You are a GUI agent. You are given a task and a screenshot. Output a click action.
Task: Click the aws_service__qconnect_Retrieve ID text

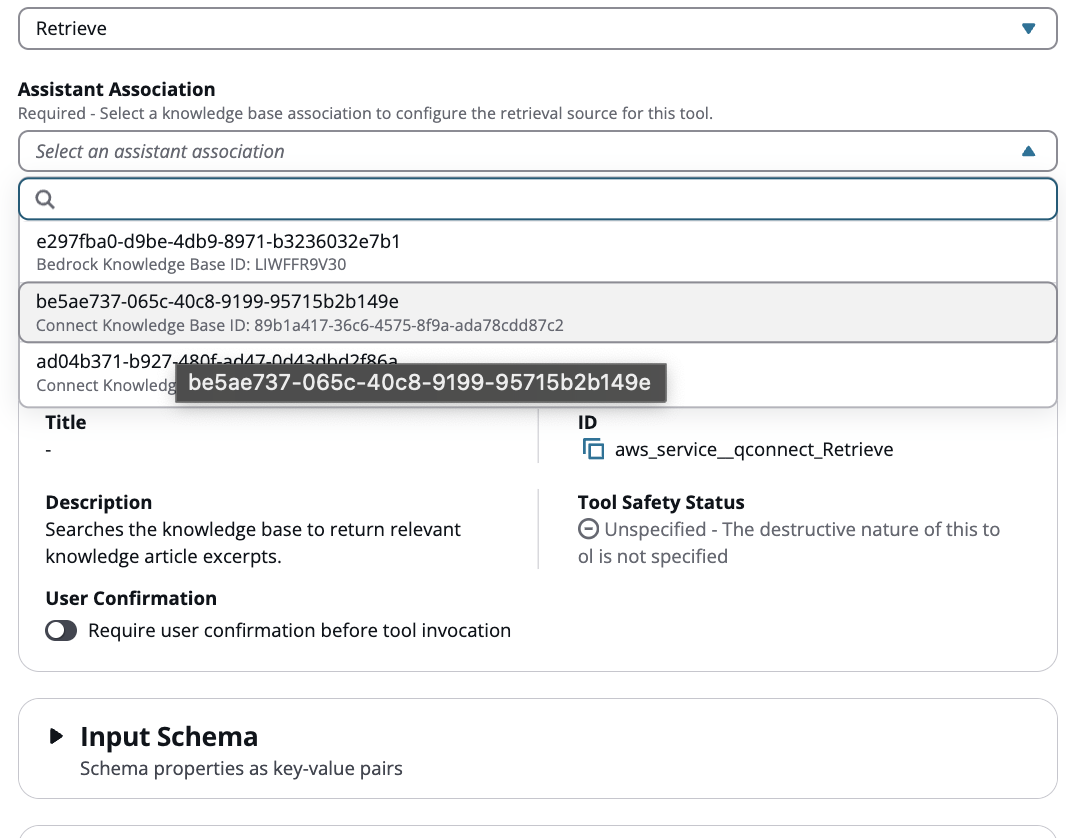(754, 450)
